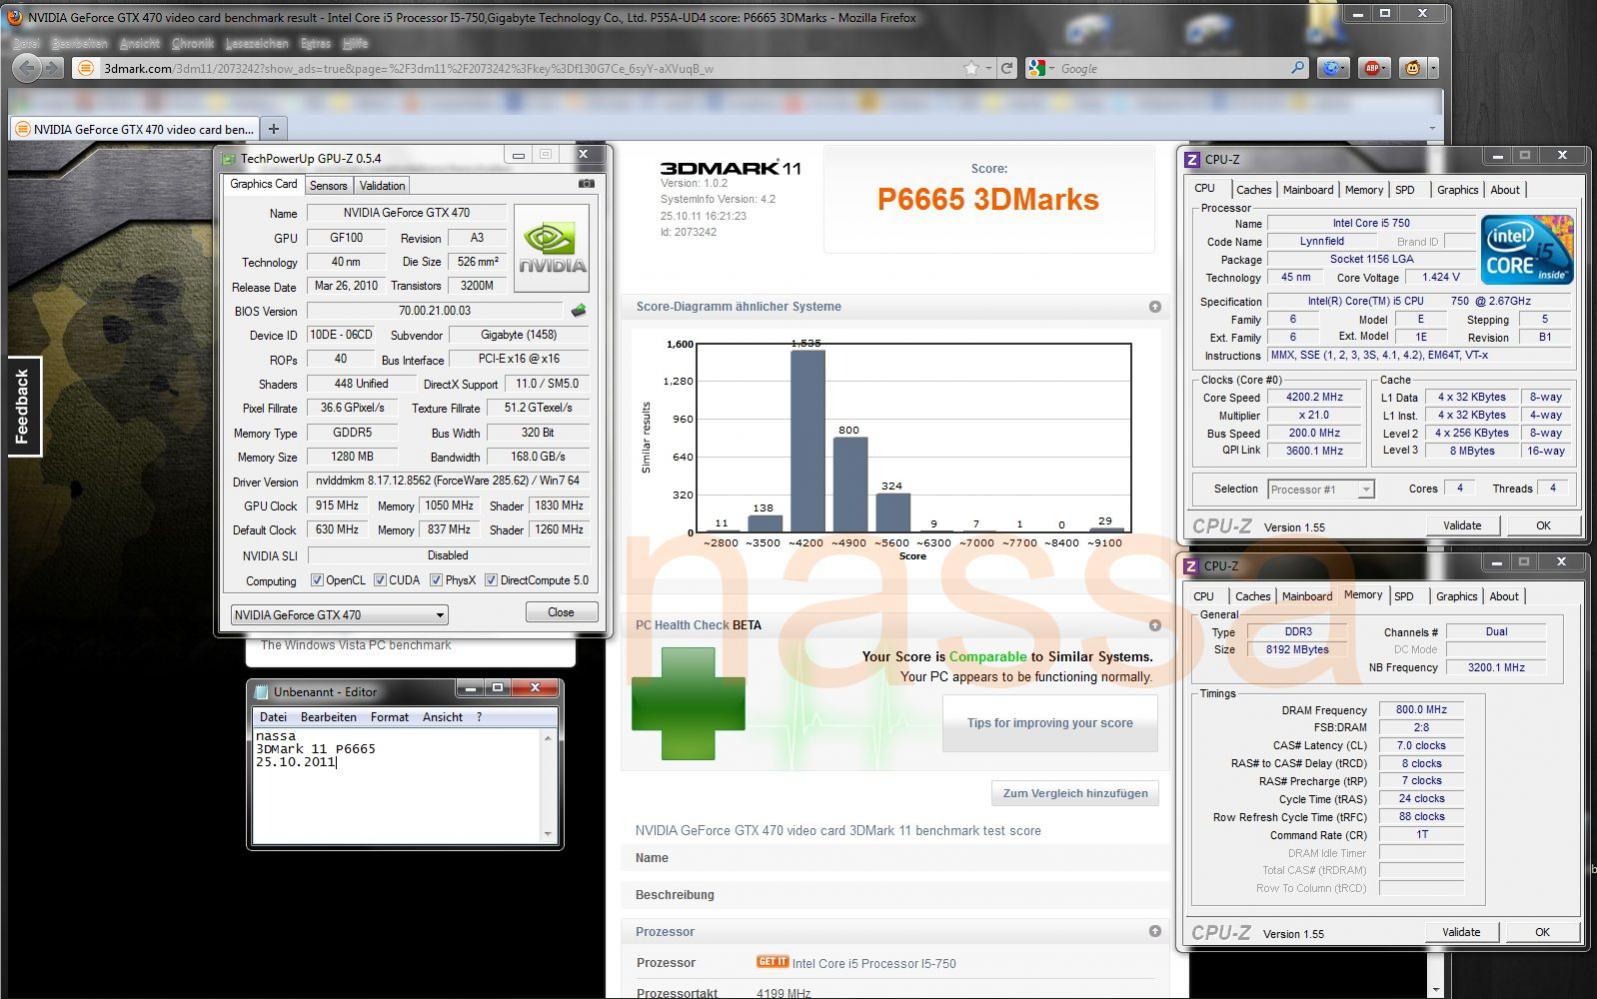Open the About tab in top CPU-Z window
This screenshot has height=999, width=1597.
coord(1505,189)
